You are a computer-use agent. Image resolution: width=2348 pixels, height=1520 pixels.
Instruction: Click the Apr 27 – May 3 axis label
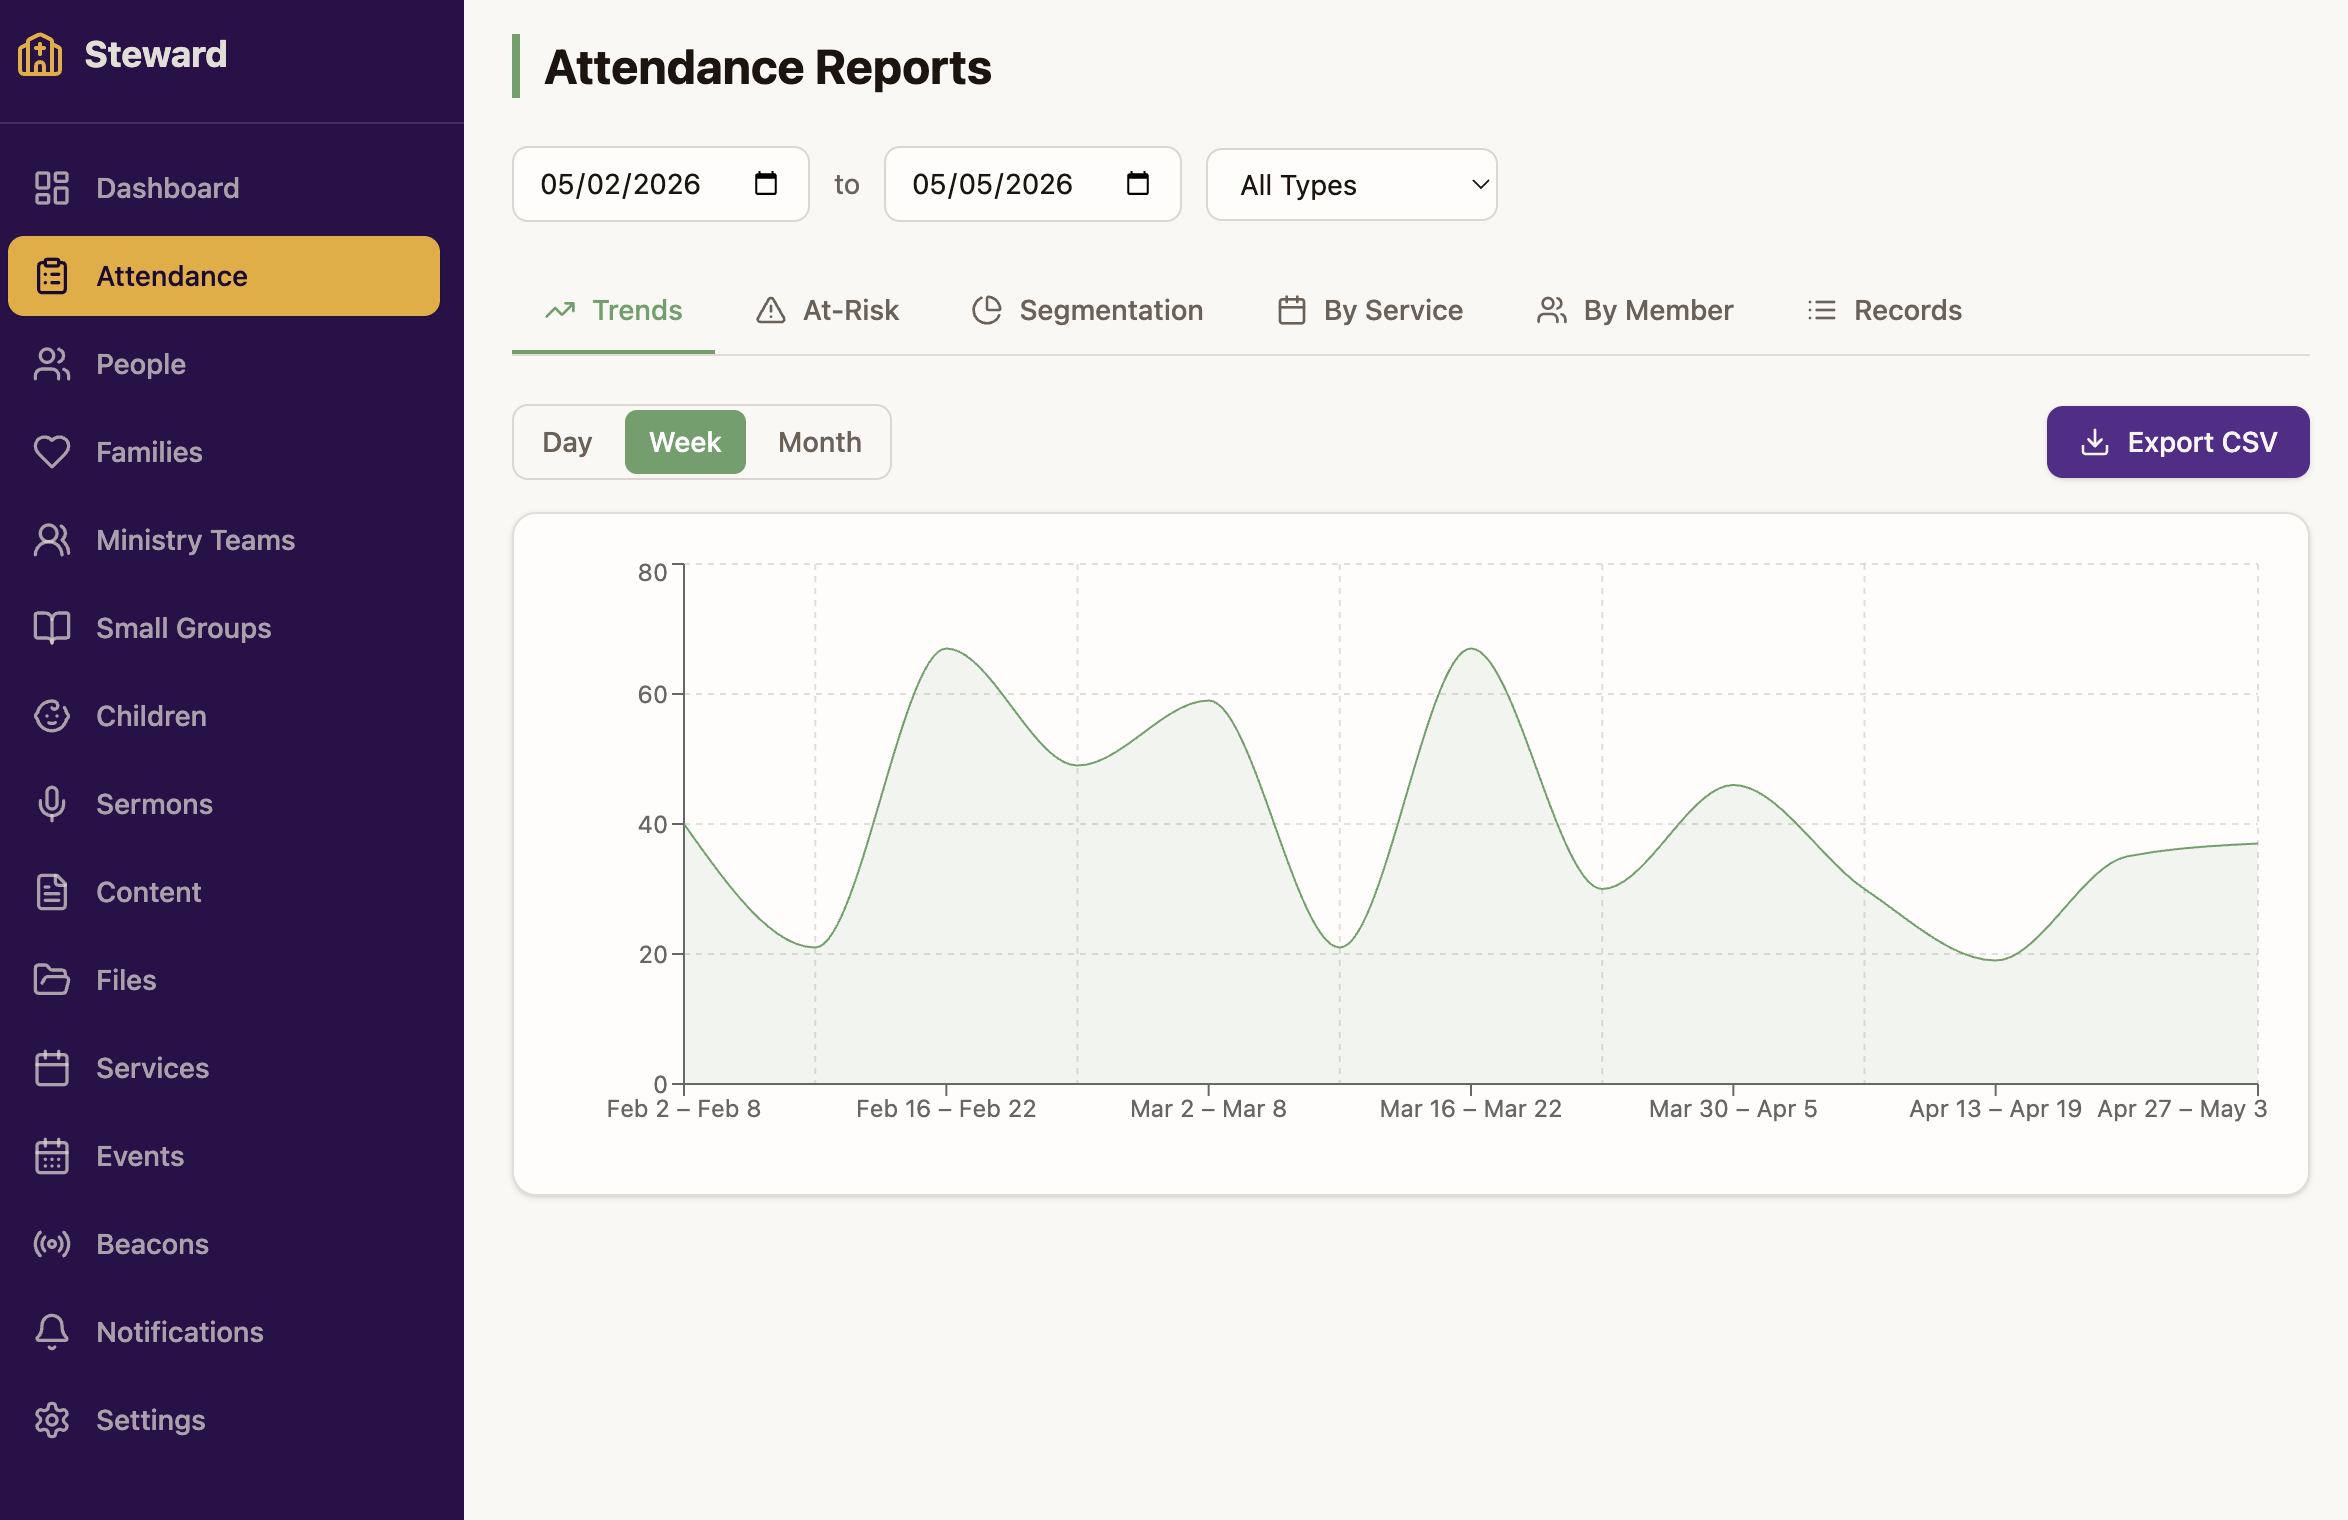[x=2182, y=1109]
